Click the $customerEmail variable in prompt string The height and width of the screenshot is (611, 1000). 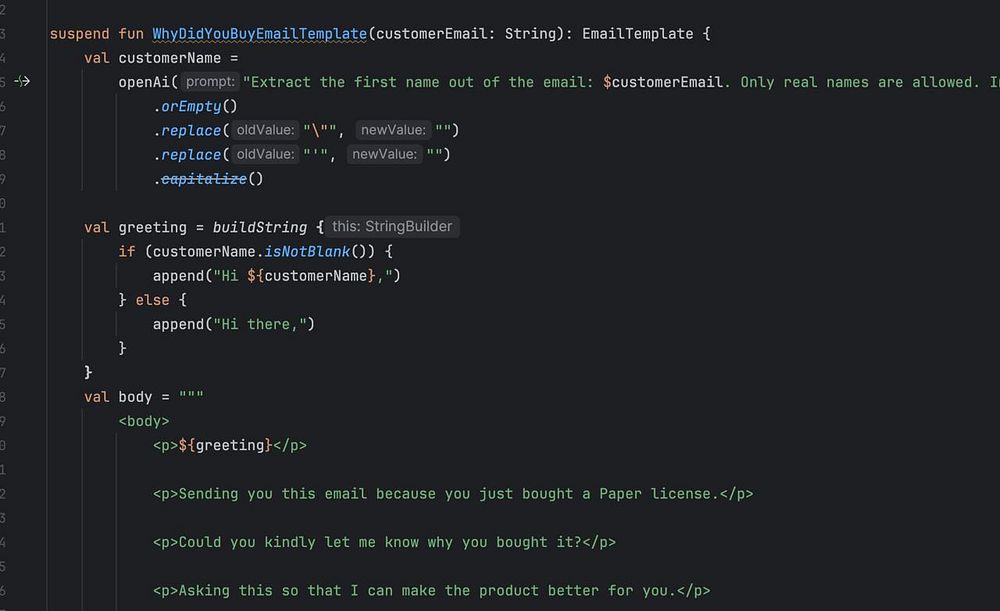[x=663, y=82]
